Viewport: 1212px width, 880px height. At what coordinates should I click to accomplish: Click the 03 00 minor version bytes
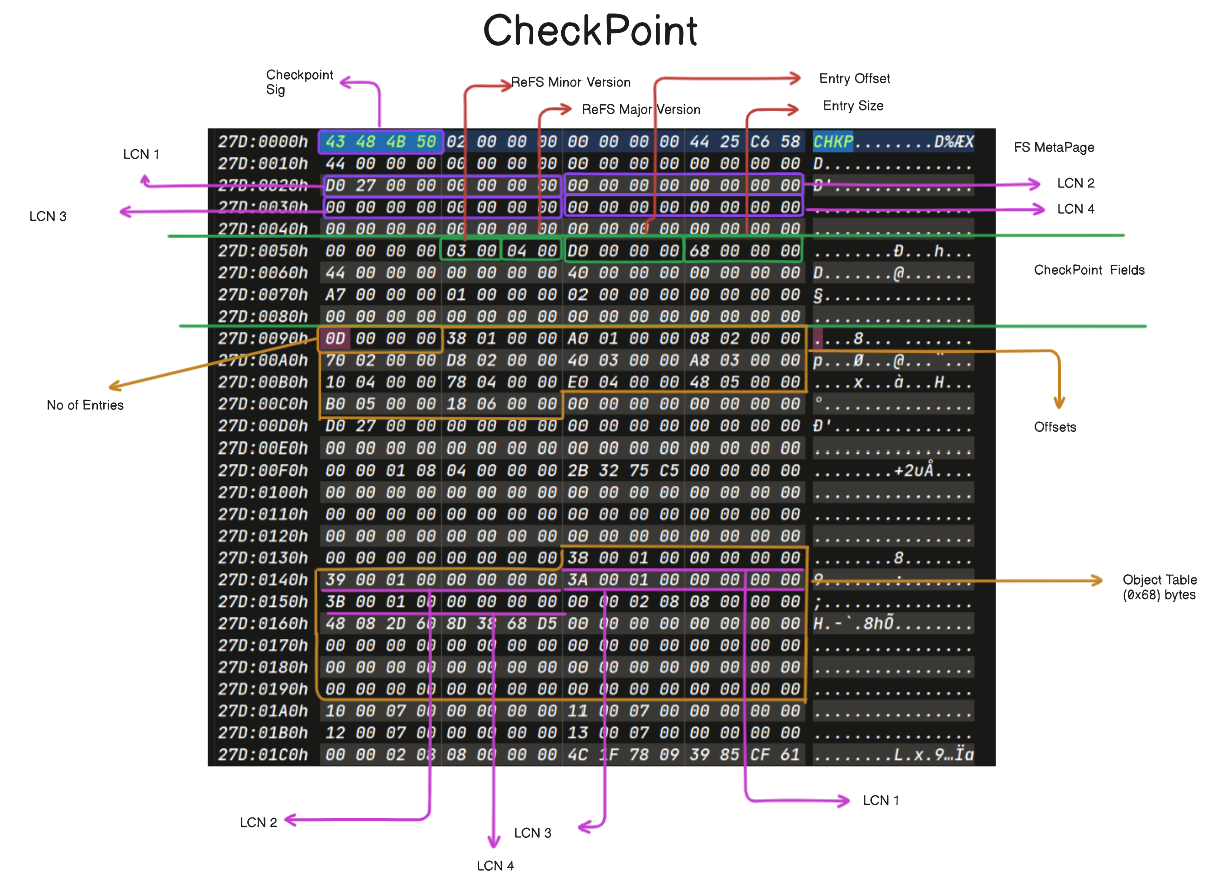pos(471,250)
